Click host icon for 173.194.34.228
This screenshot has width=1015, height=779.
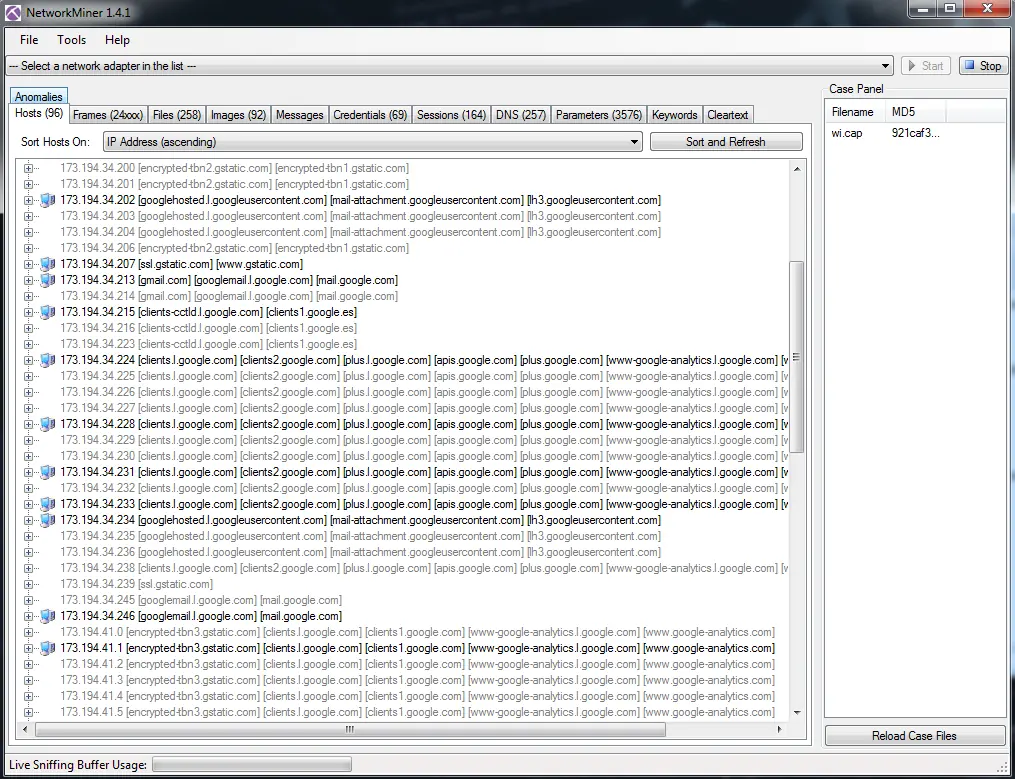tap(47, 424)
